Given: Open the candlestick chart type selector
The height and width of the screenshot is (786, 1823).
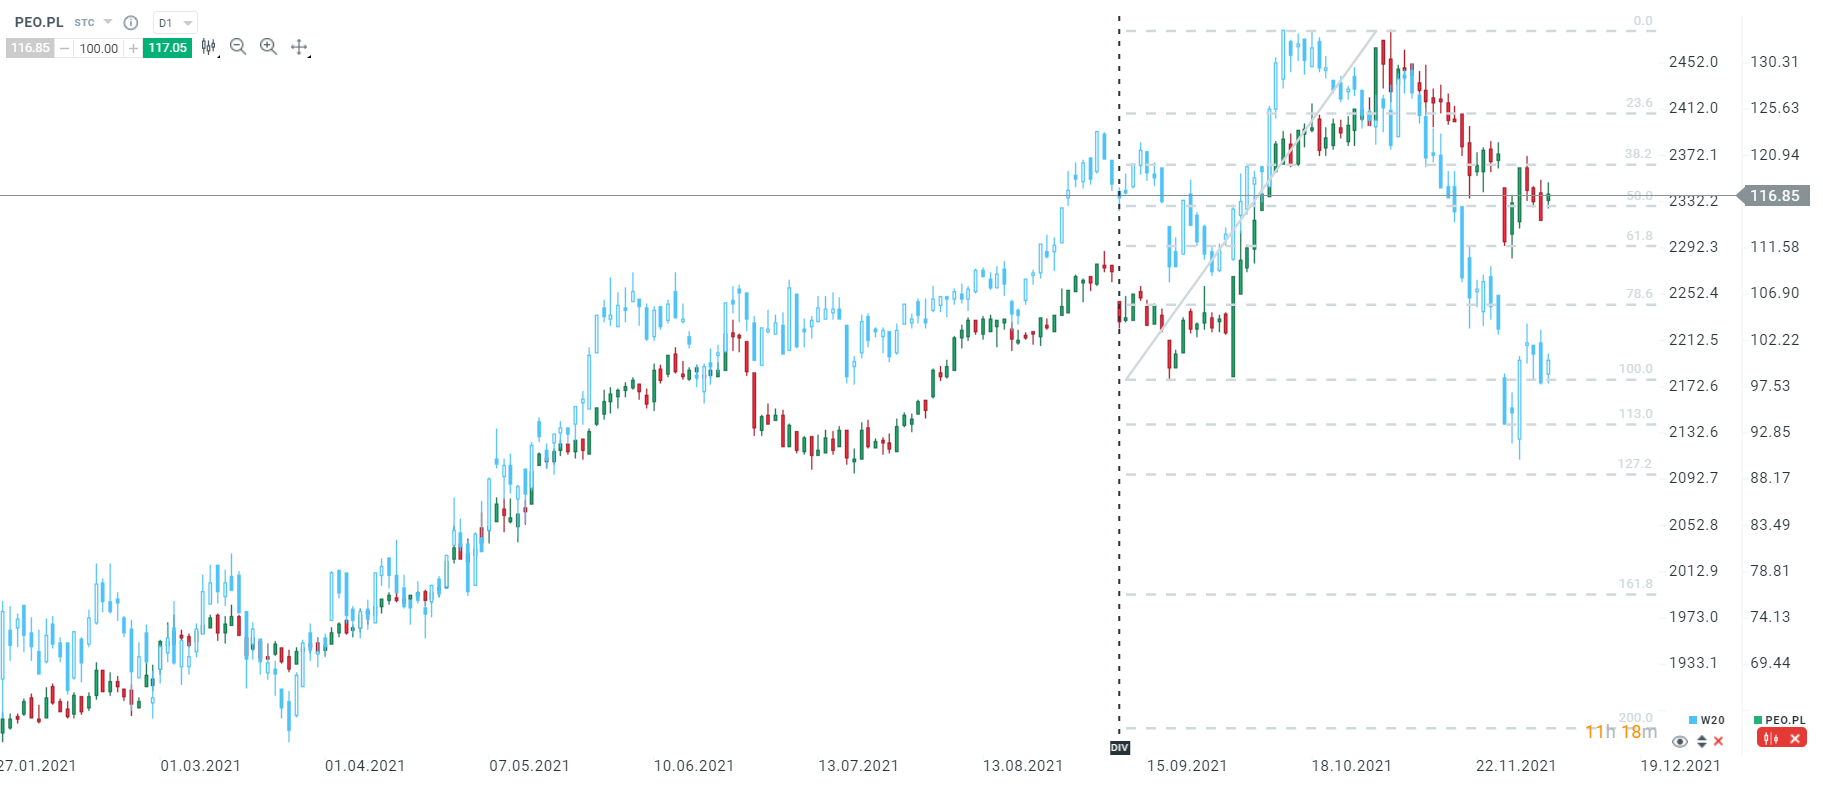Looking at the screenshot, I should coord(209,47).
